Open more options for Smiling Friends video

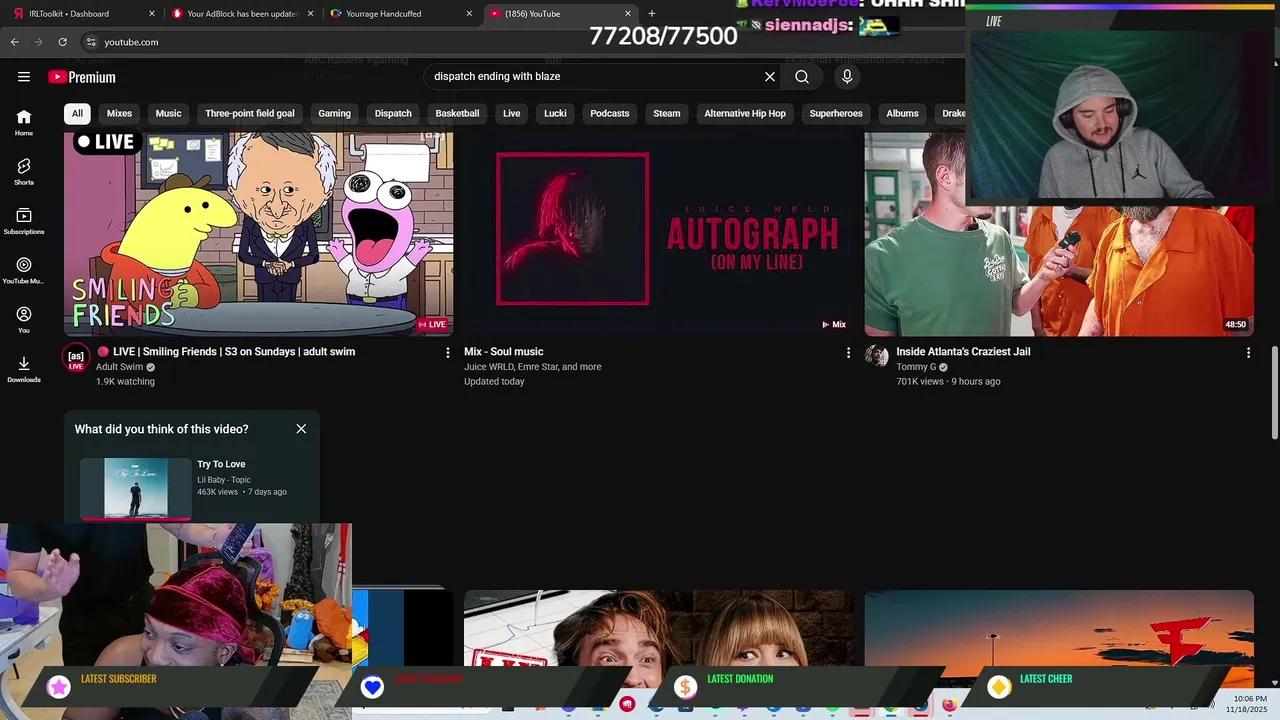point(448,353)
